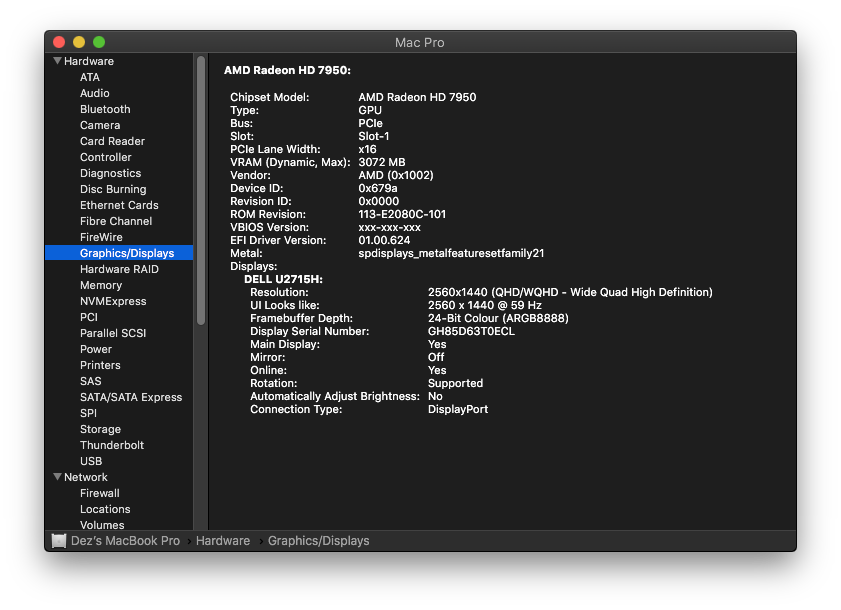Click the Resolution value 2560x1440

point(570,292)
